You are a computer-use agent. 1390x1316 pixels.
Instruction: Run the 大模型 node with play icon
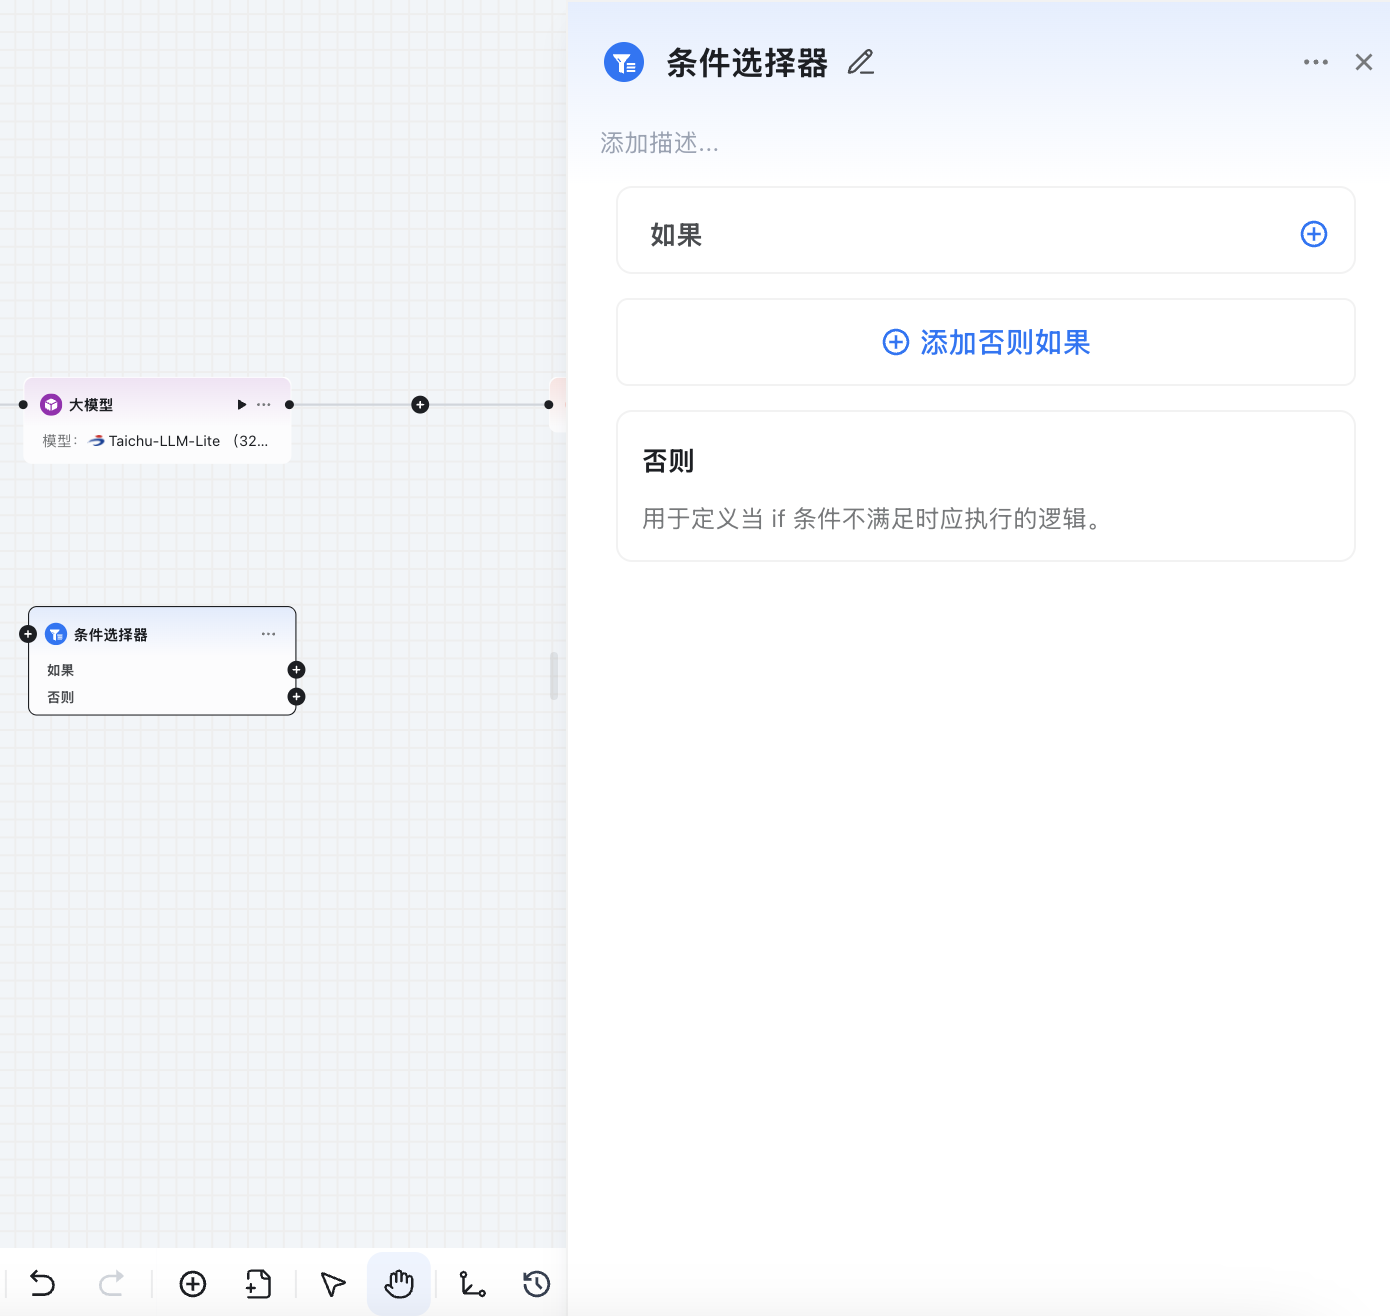pyautogui.click(x=241, y=404)
